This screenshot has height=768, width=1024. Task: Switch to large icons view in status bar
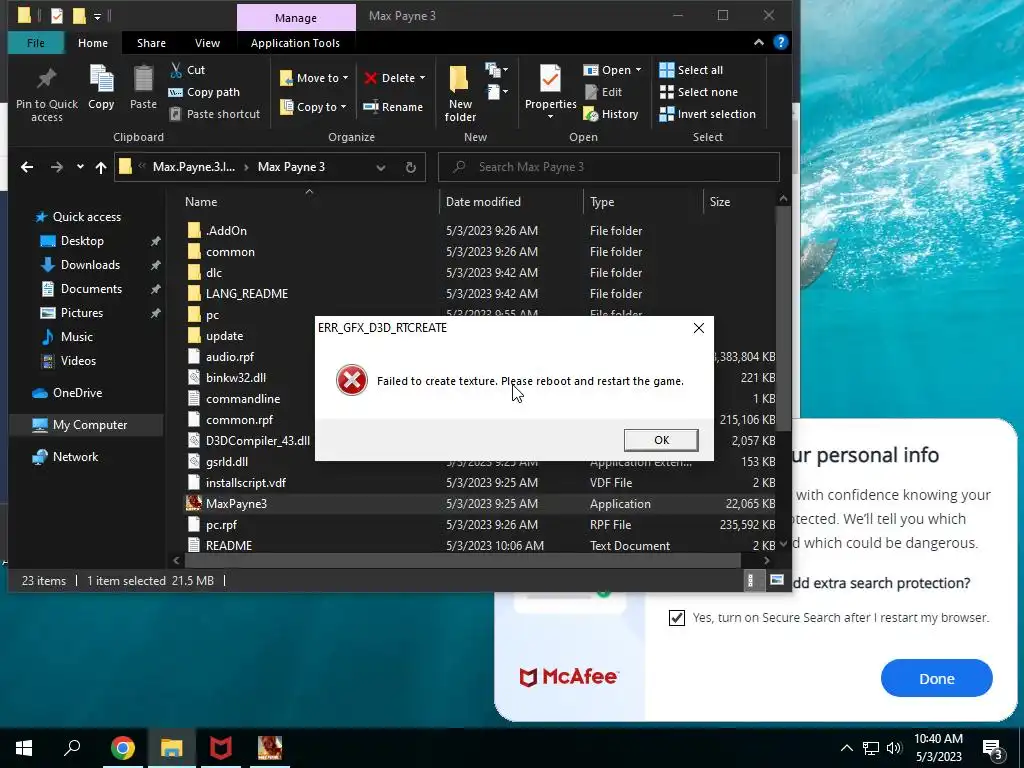[776, 580]
